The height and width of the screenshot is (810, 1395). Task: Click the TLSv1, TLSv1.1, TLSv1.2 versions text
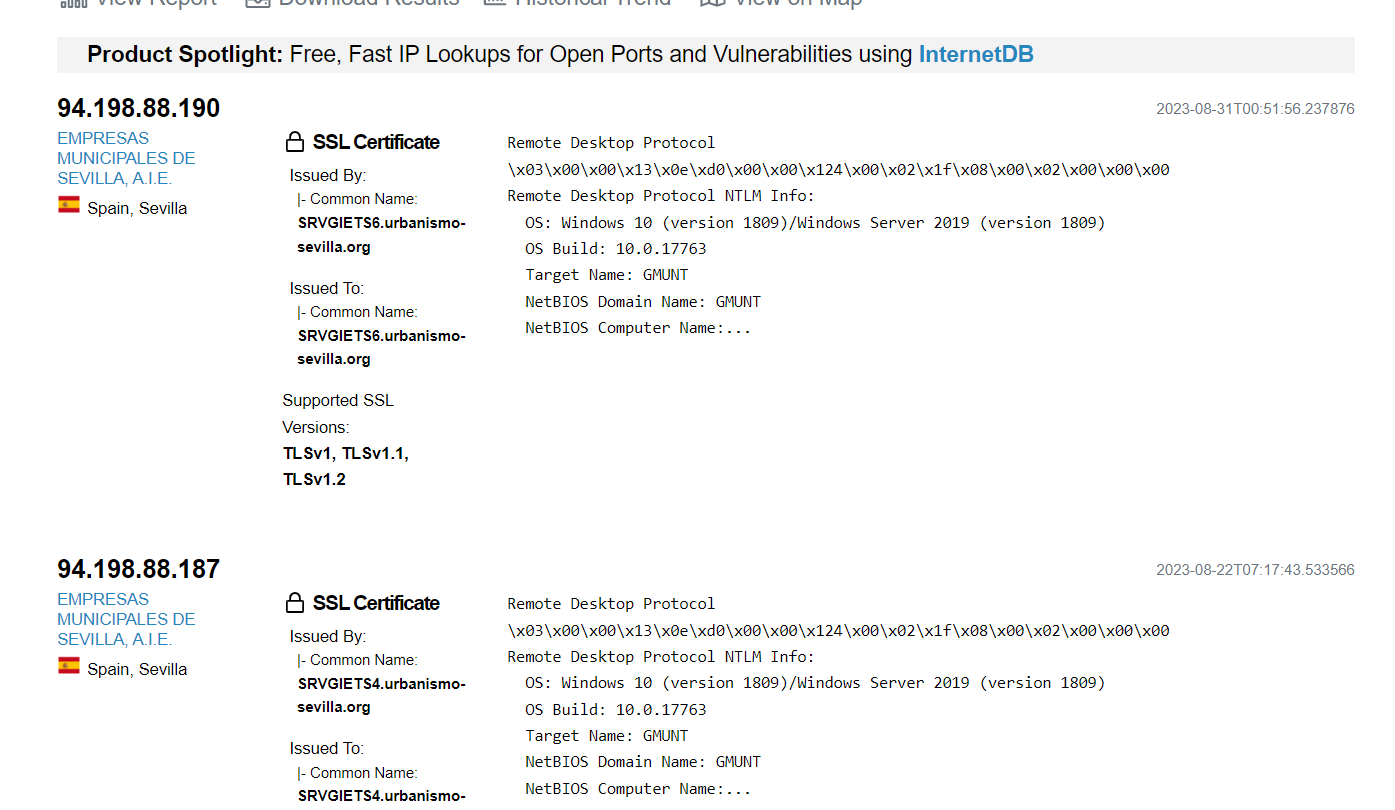click(346, 466)
